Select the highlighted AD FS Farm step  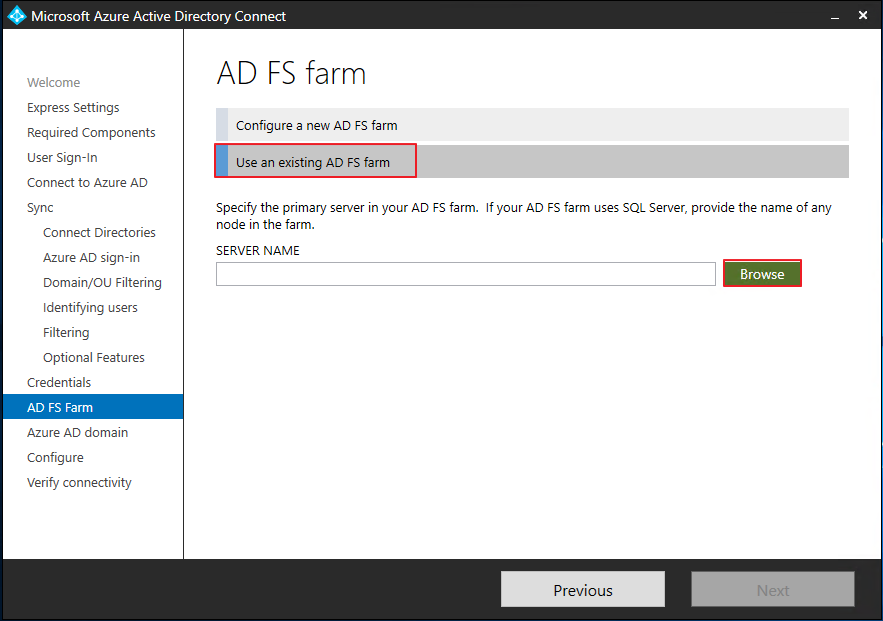coord(93,407)
